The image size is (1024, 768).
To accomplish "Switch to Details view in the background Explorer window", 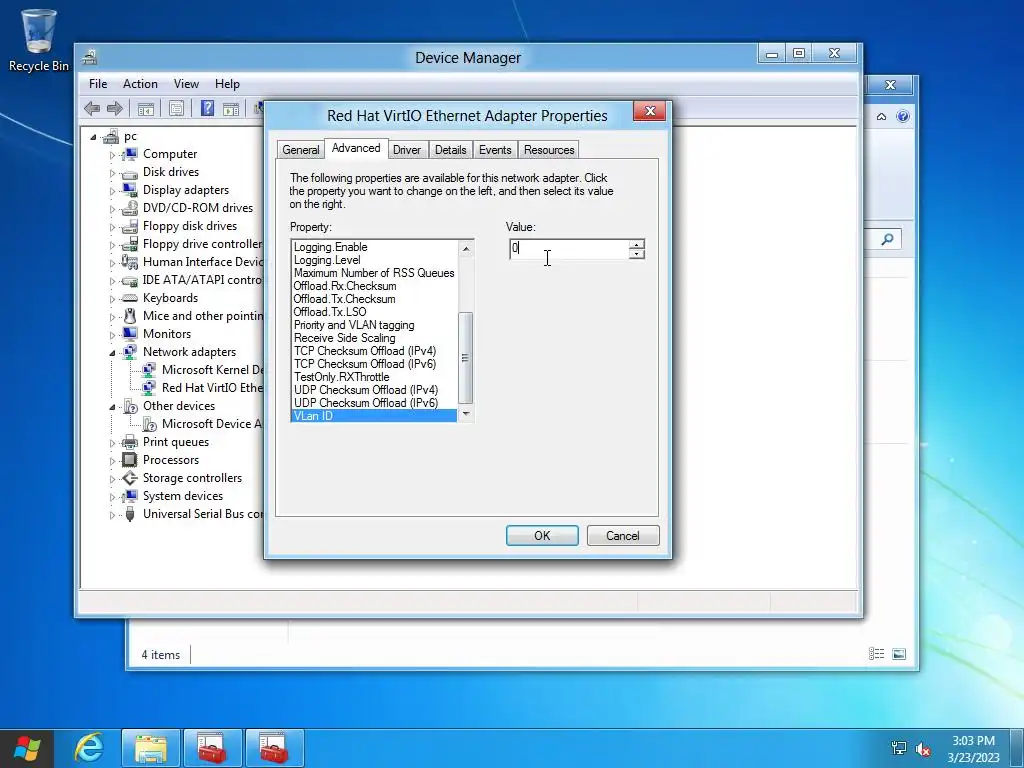I will (x=876, y=654).
